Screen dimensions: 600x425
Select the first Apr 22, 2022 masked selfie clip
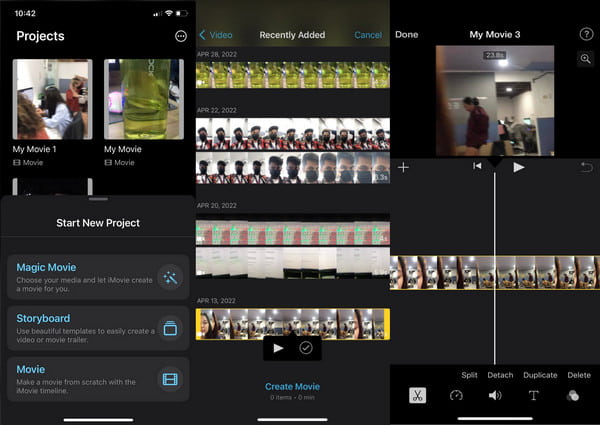pos(293,134)
